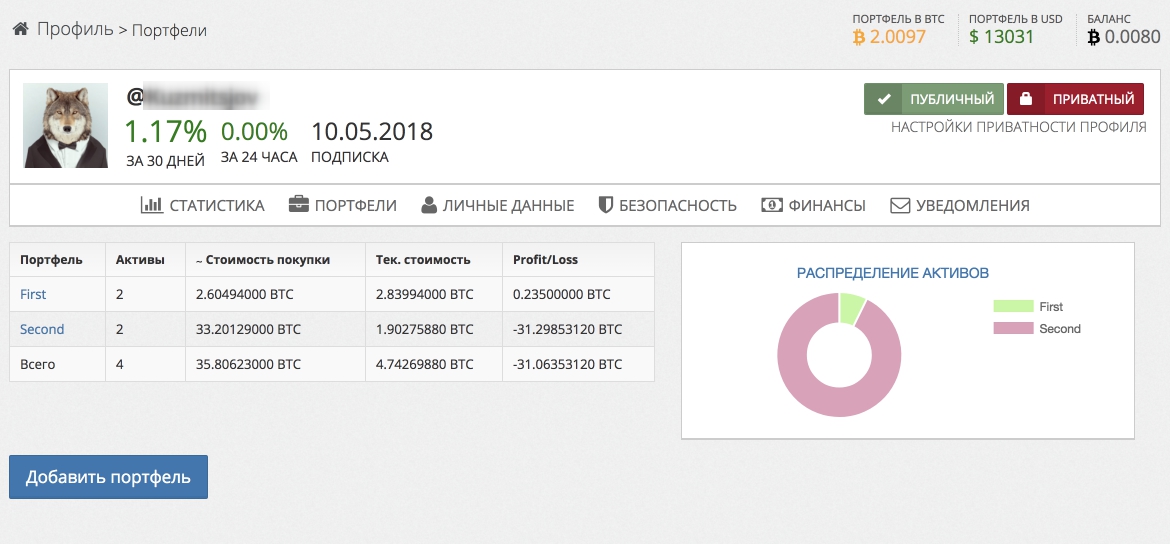Click the wolf avatar picture
The height and width of the screenshot is (544, 1170).
click(65, 125)
